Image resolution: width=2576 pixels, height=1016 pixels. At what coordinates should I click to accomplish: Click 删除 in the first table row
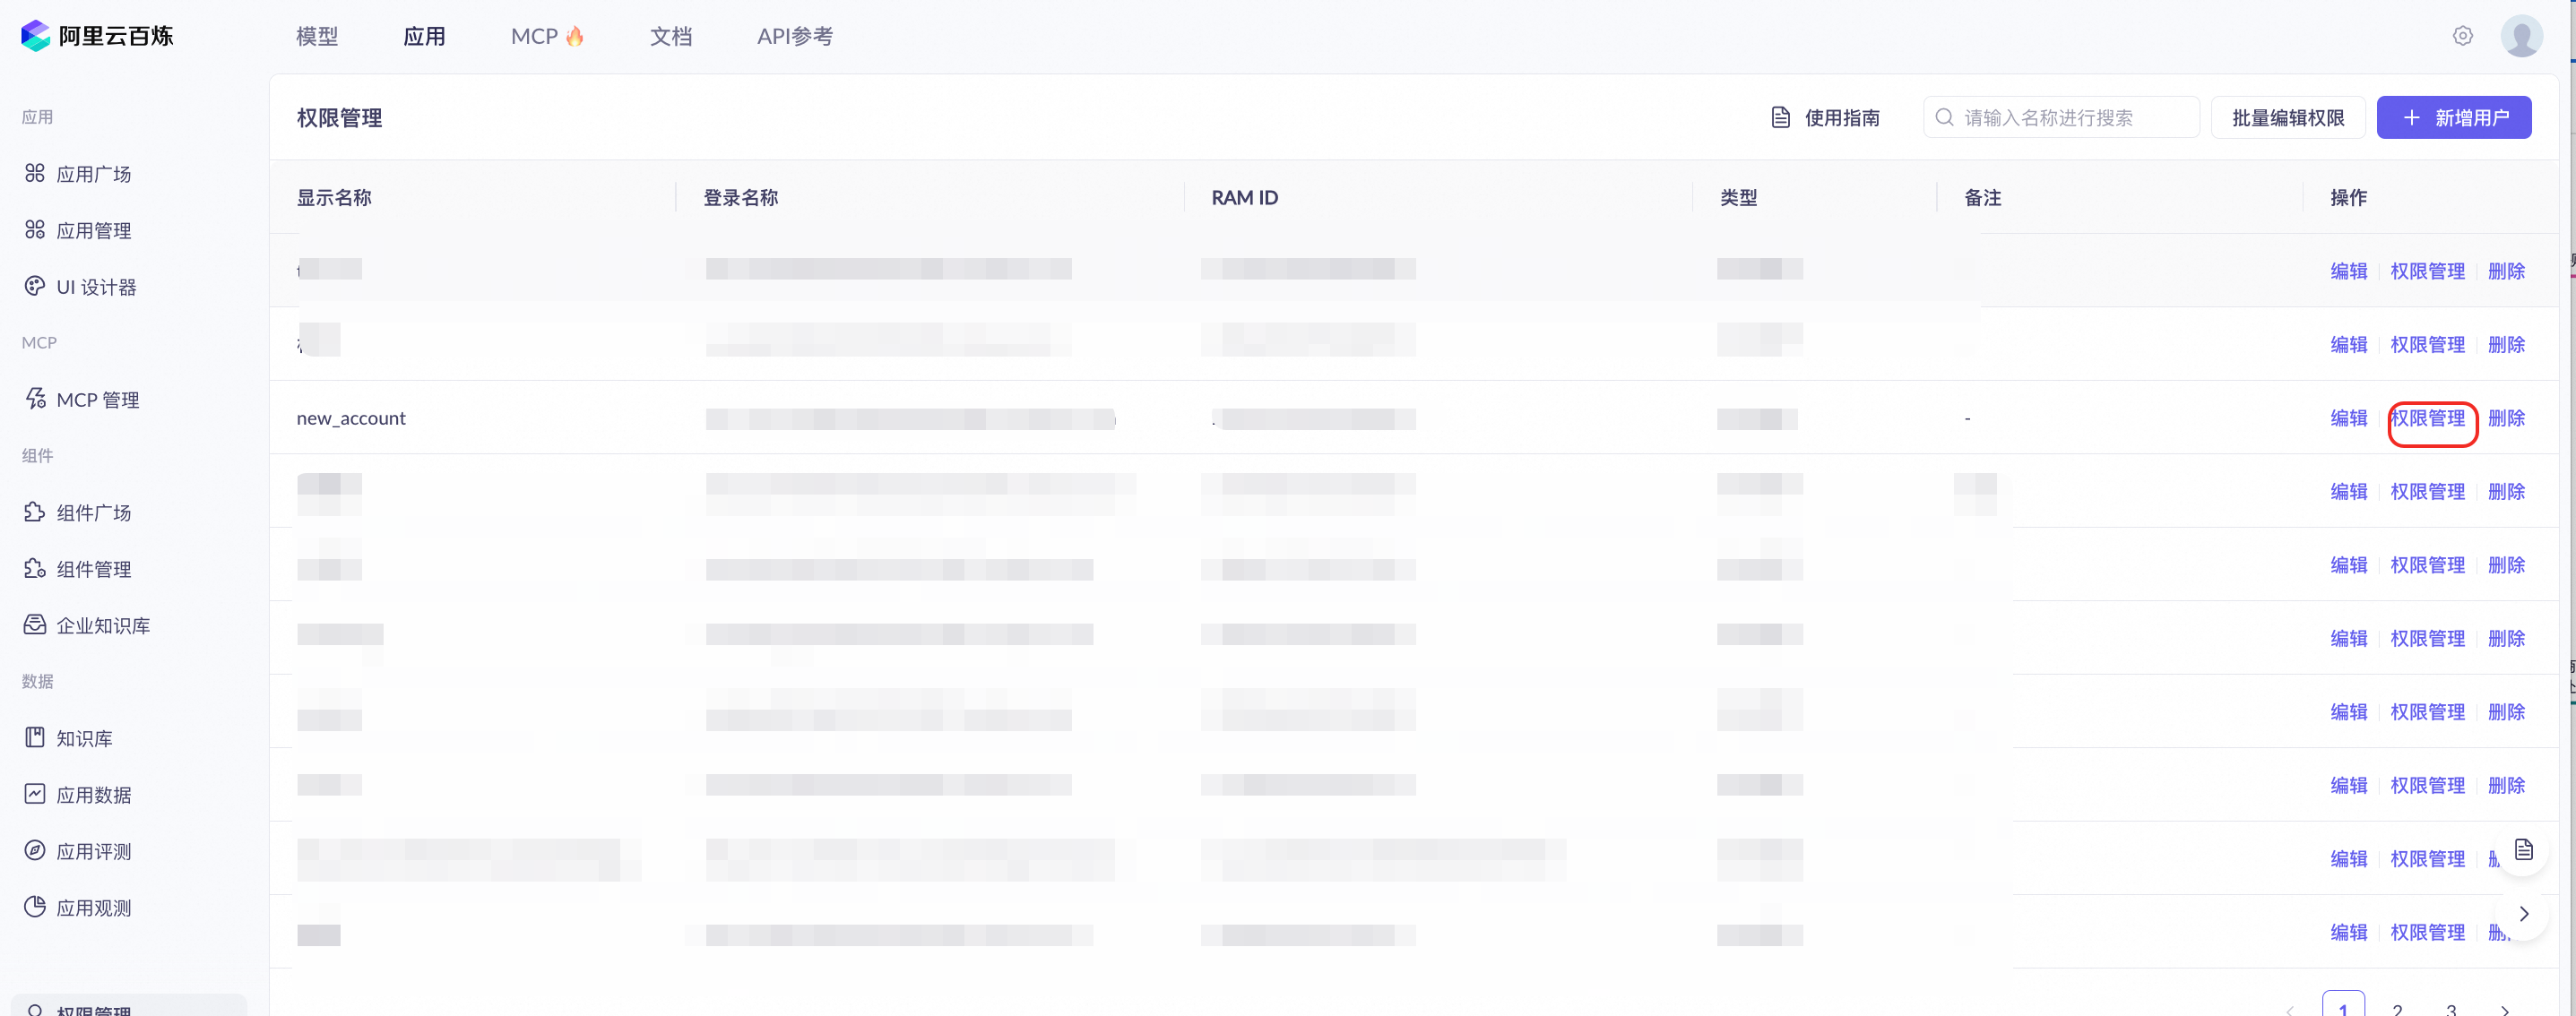click(2507, 271)
